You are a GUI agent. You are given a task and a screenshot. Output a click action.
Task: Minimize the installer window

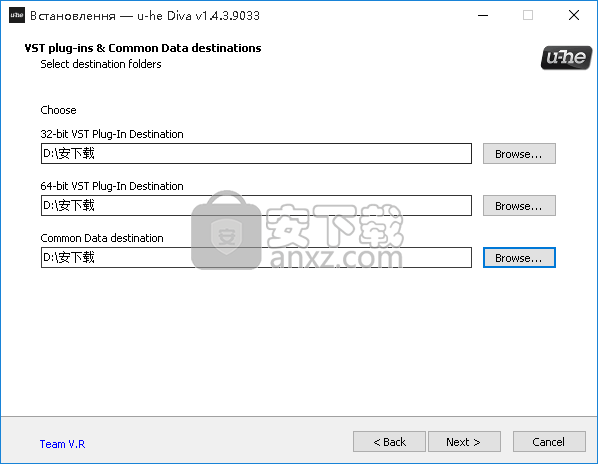(x=483, y=15)
